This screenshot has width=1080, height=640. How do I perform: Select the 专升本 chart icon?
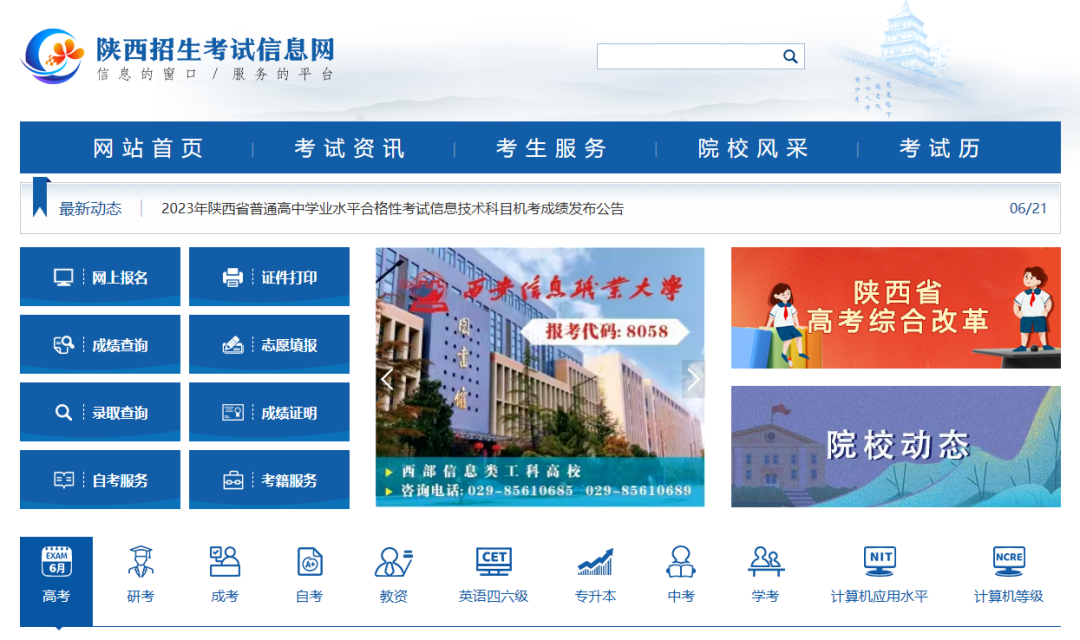pyautogui.click(x=595, y=562)
